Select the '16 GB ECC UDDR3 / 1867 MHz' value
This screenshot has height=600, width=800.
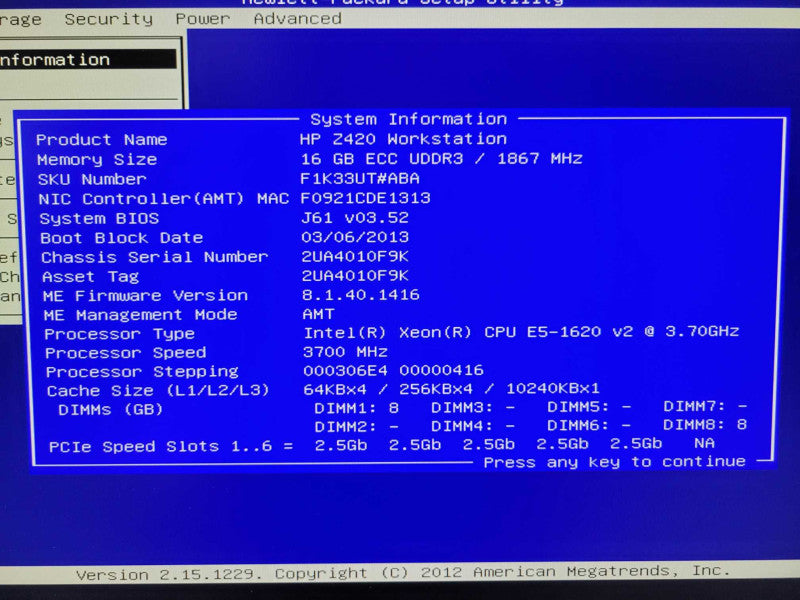(x=441, y=159)
